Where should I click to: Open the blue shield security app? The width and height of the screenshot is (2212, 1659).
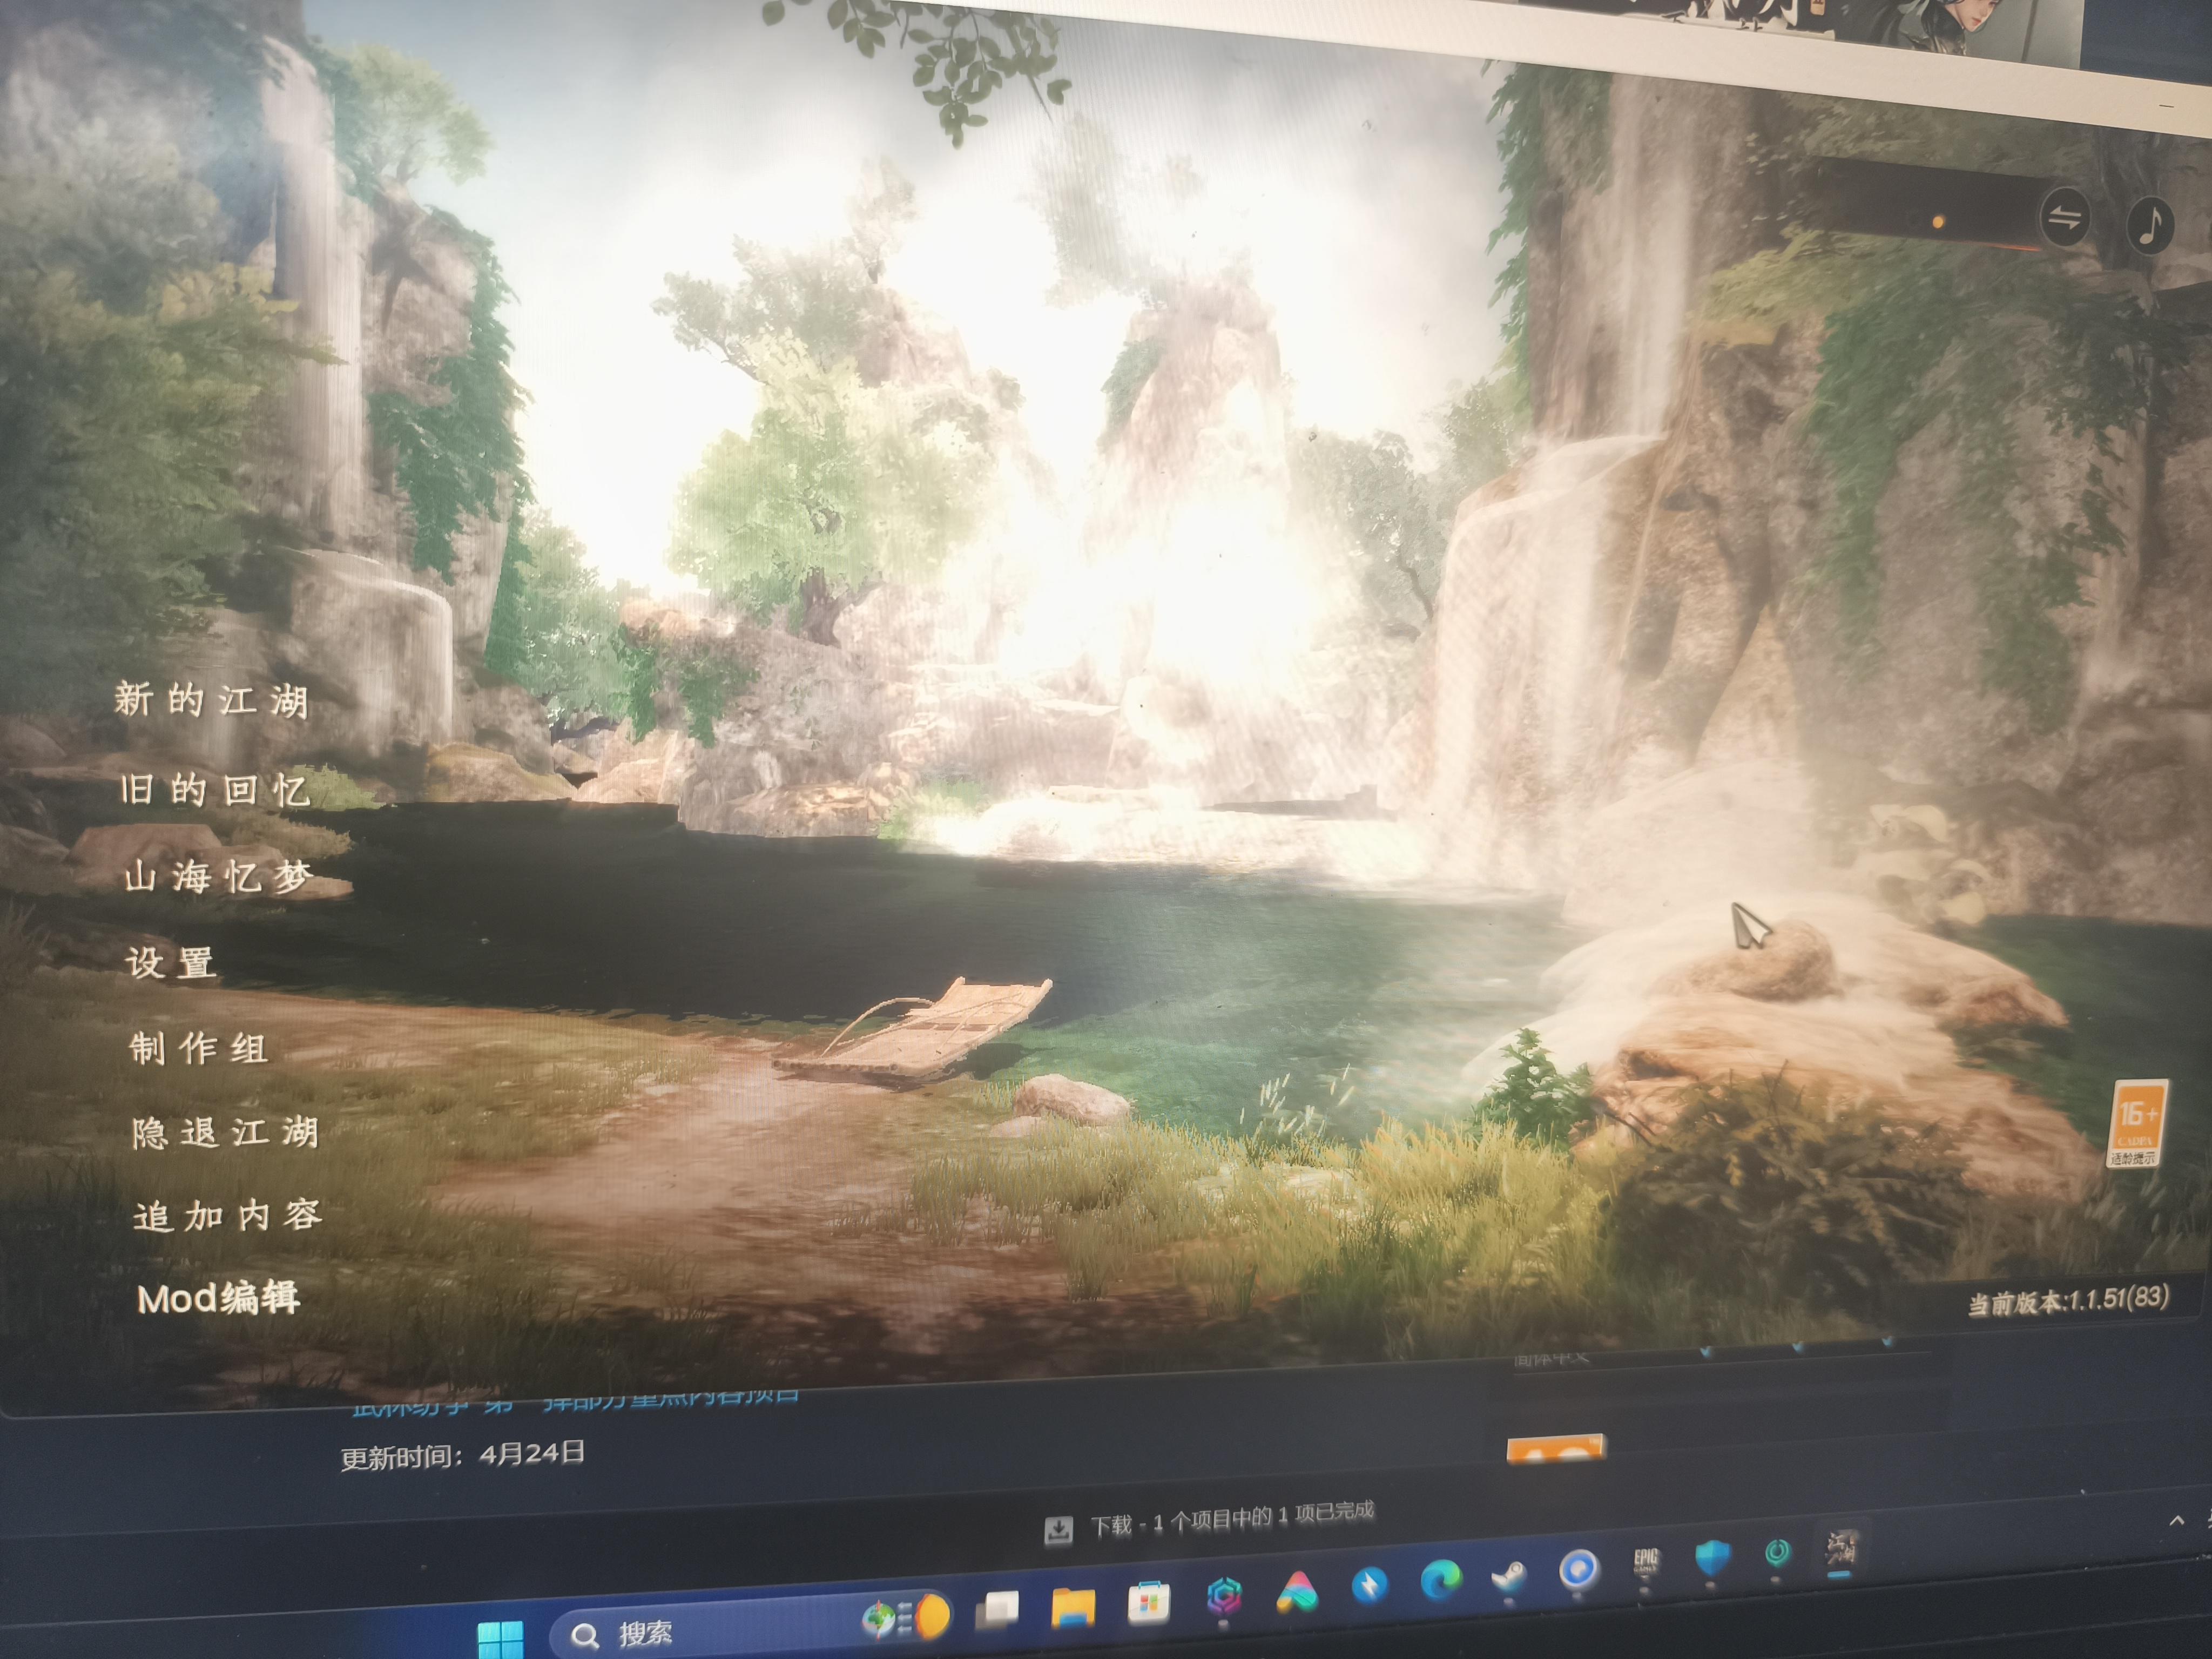point(1712,1559)
